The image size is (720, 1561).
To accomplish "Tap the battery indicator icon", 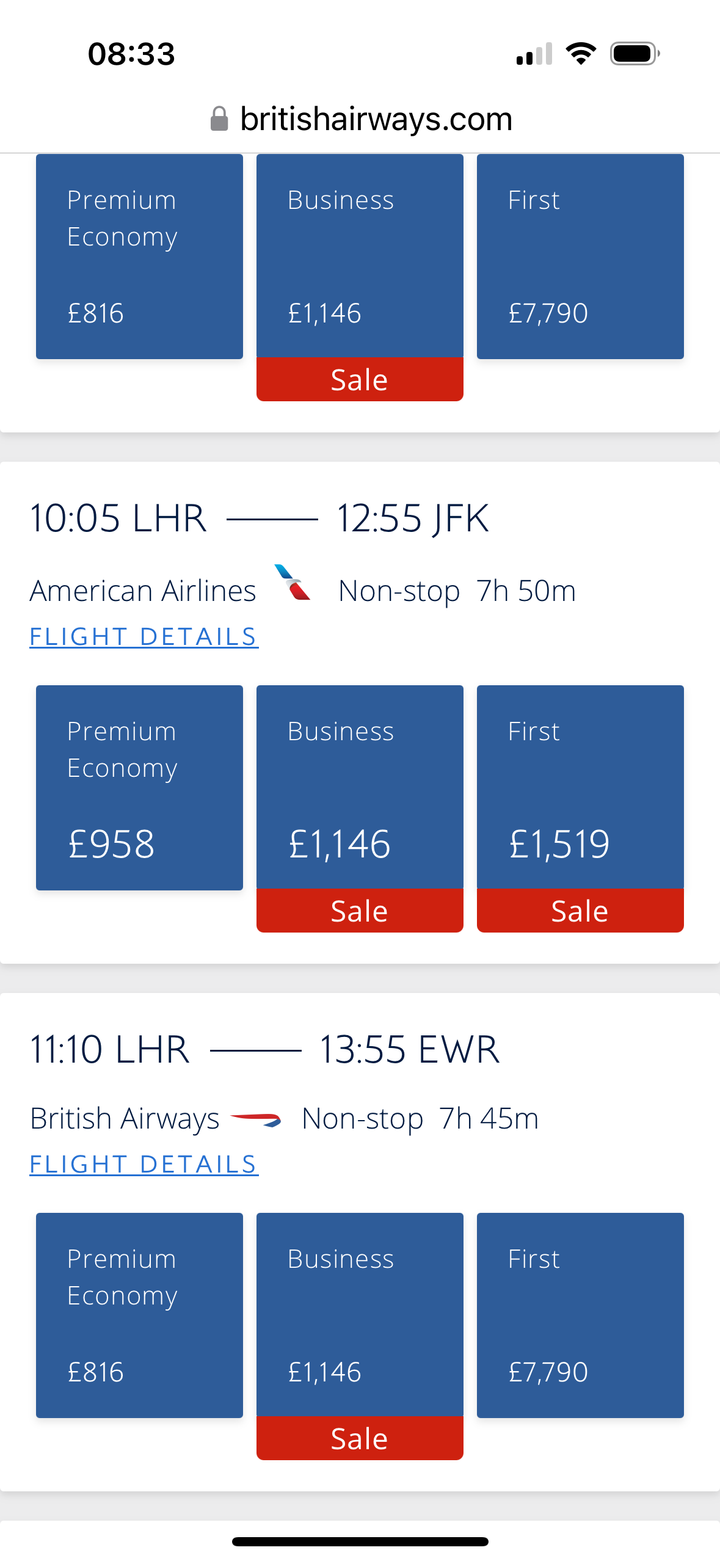I will click(x=635, y=54).
